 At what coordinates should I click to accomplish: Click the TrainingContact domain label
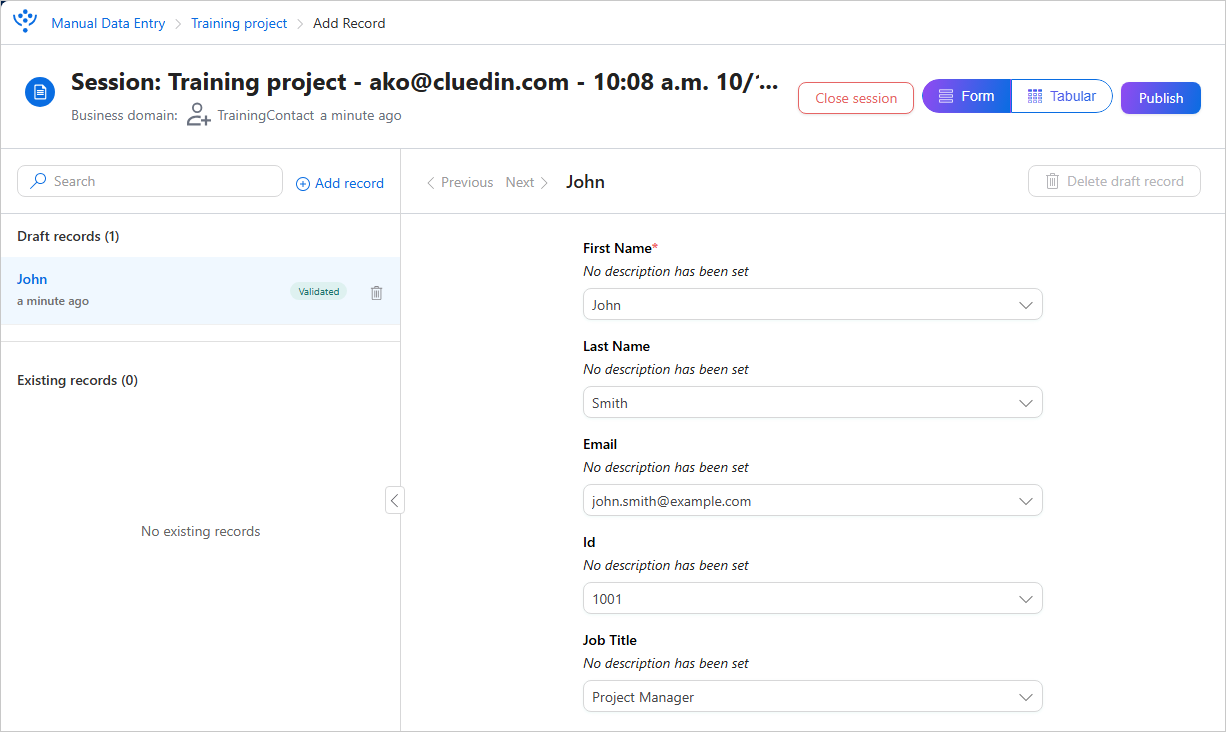(266, 115)
